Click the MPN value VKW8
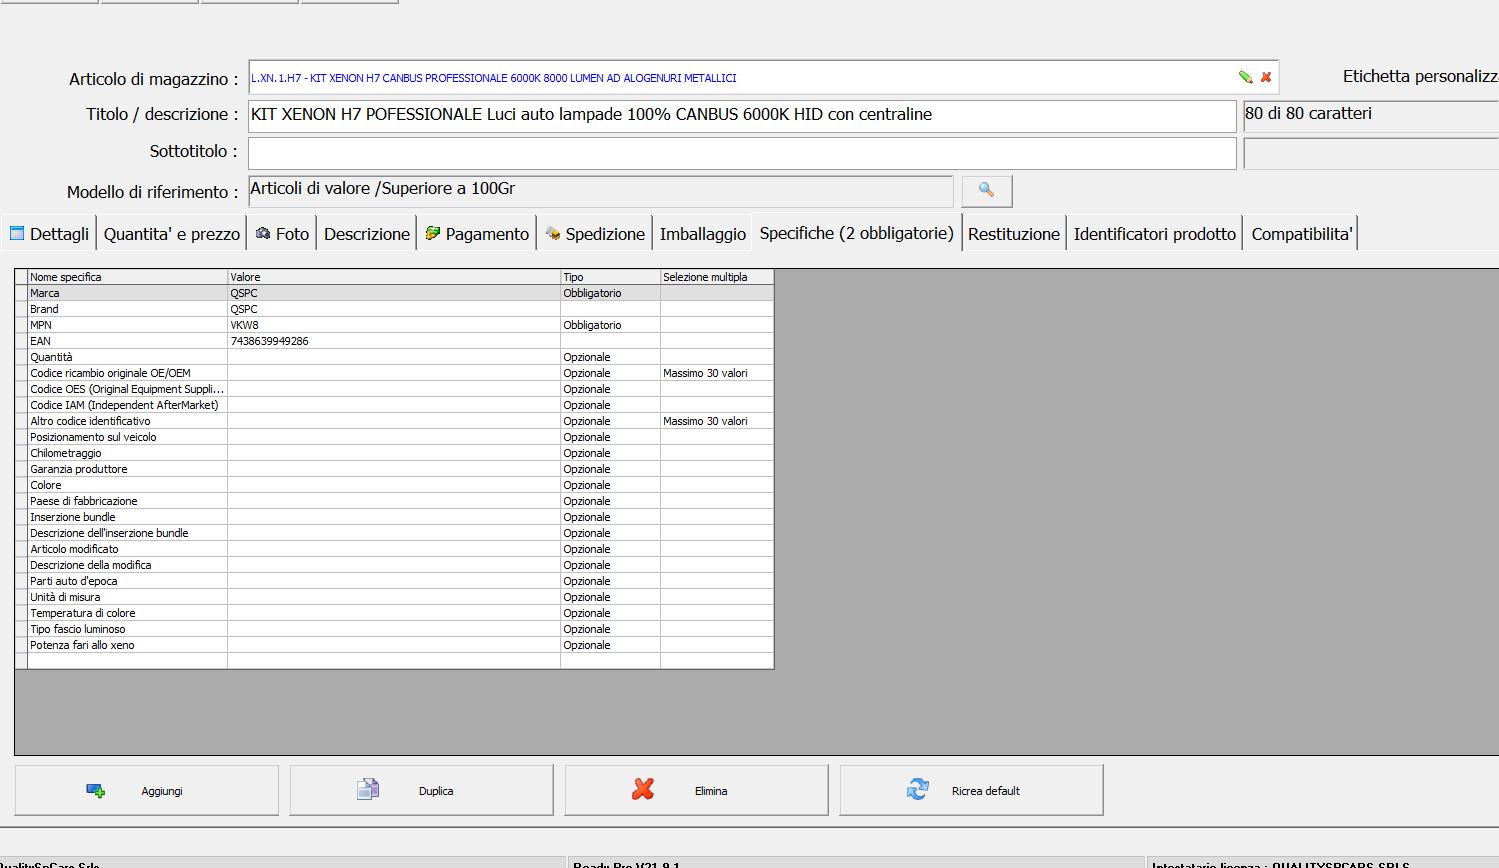Image resolution: width=1499 pixels, height=868 pixels. pyautogui.click(x=394, y=325)
